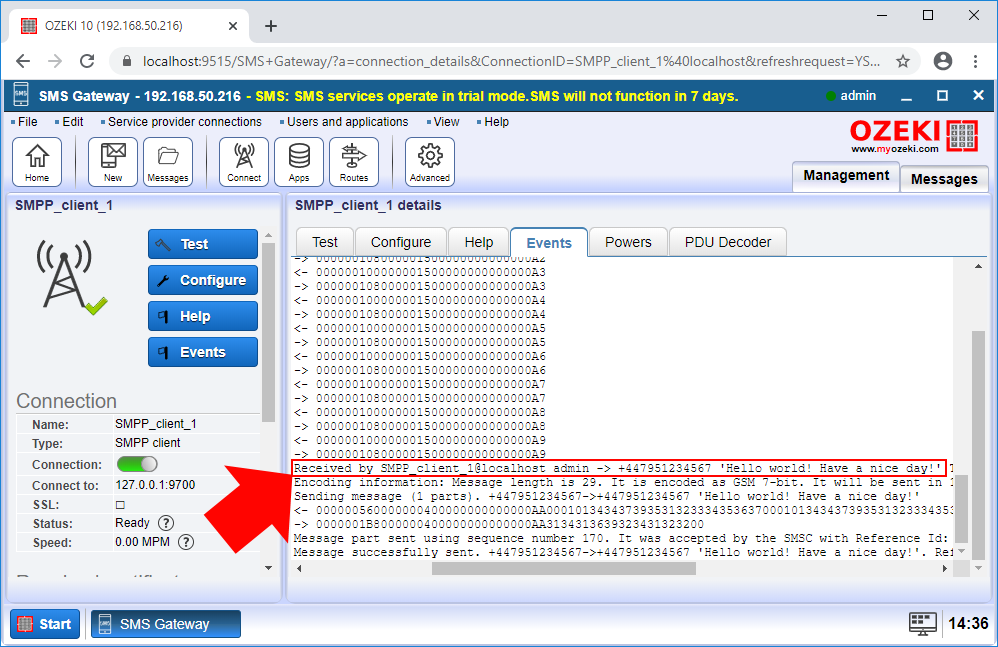This screenshot has height=647, width=998.
Task: Click the www.myozeki.com link
Action: (x=895, y=149)
